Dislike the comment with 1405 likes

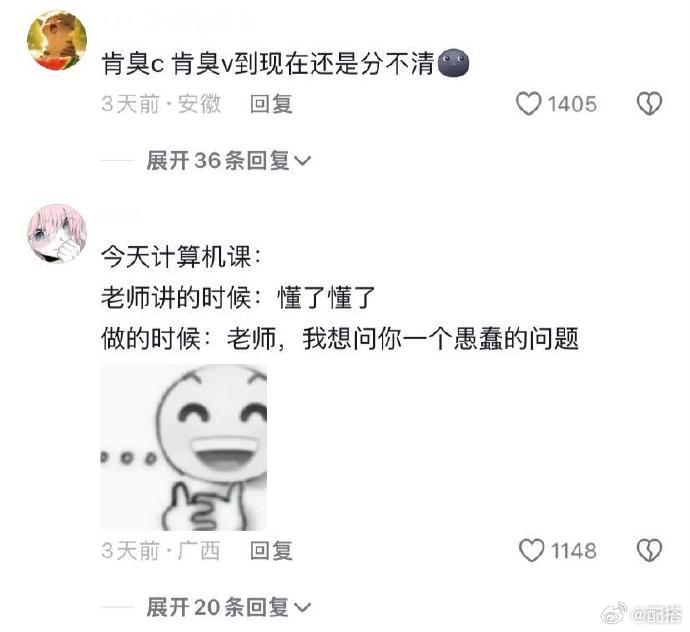[650, 104]
